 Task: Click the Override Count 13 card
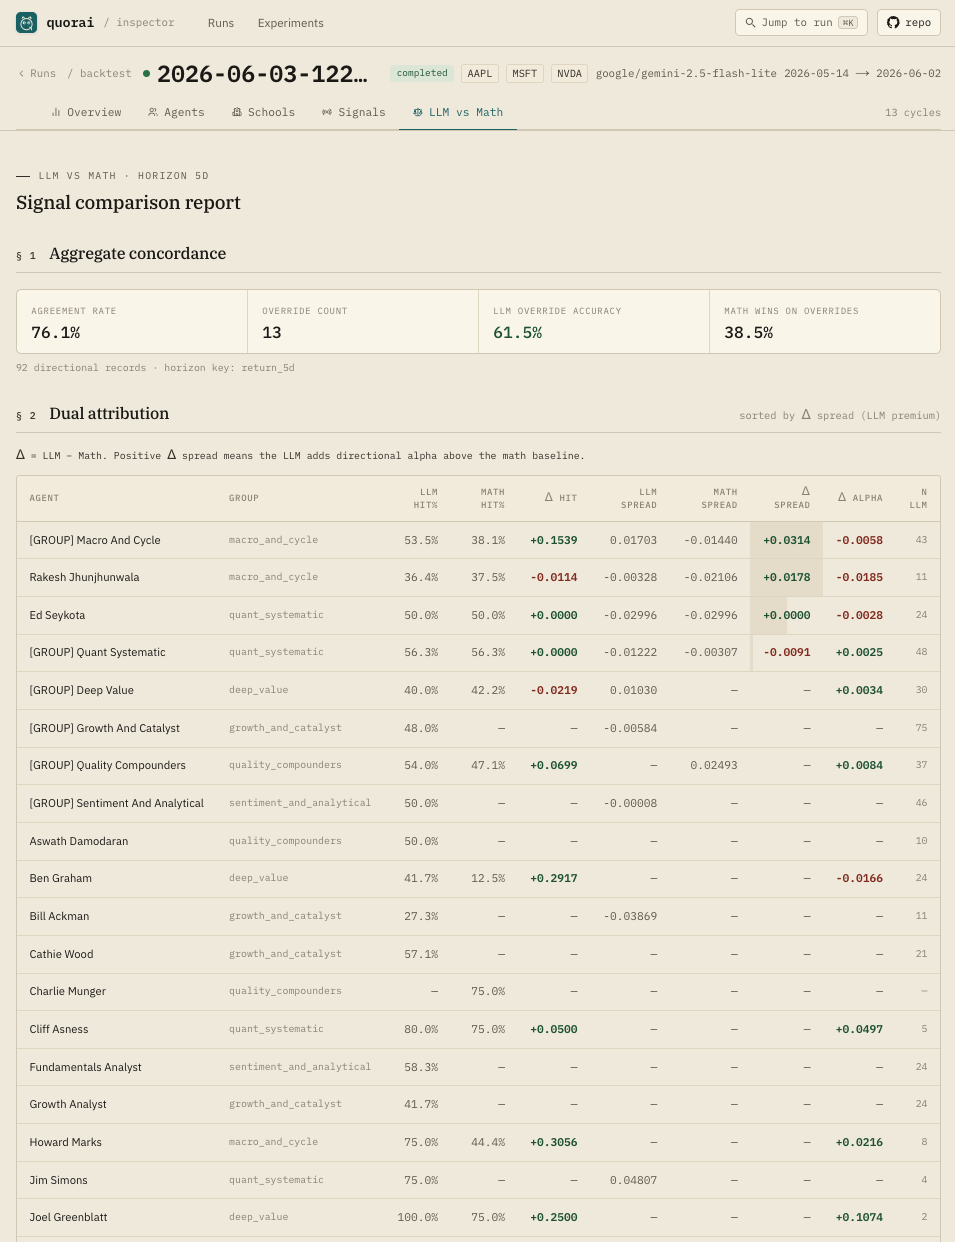tap(363, 321)
